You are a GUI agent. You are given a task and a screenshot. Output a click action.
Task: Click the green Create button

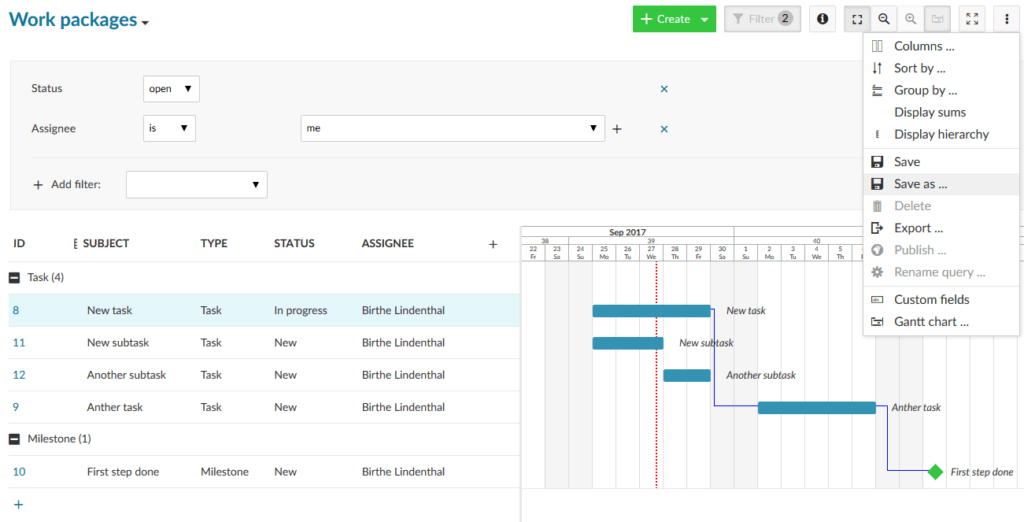665,19
